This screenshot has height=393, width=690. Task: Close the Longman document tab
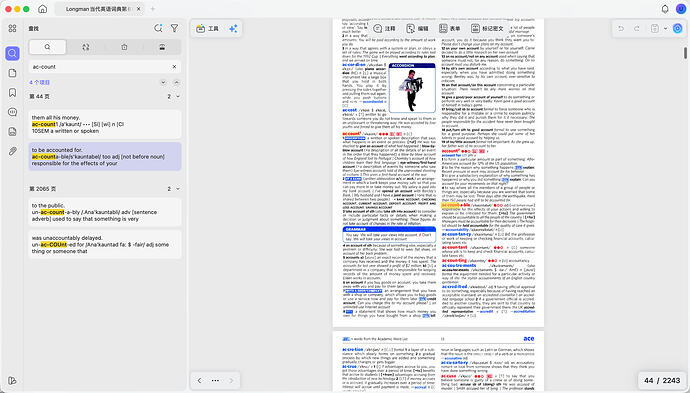139,9
